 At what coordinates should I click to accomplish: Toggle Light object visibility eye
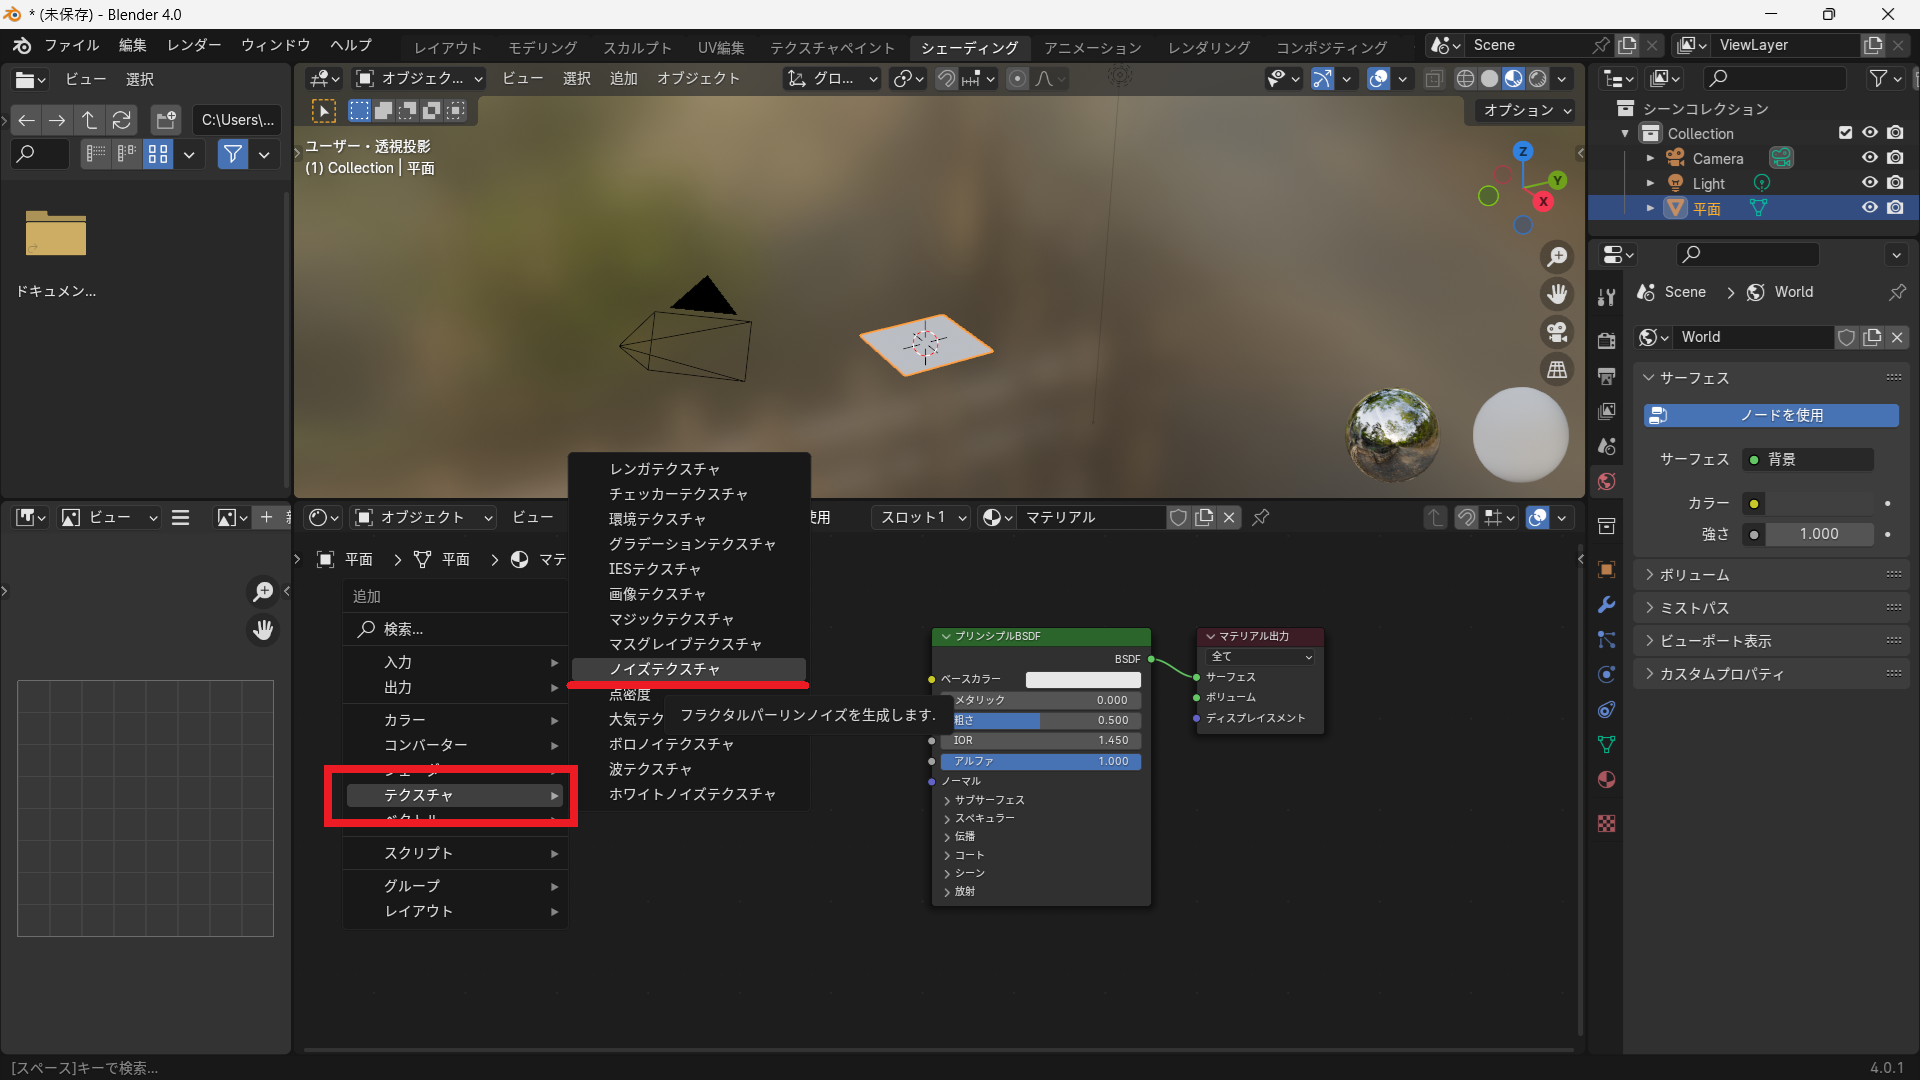click(1869, 183)
